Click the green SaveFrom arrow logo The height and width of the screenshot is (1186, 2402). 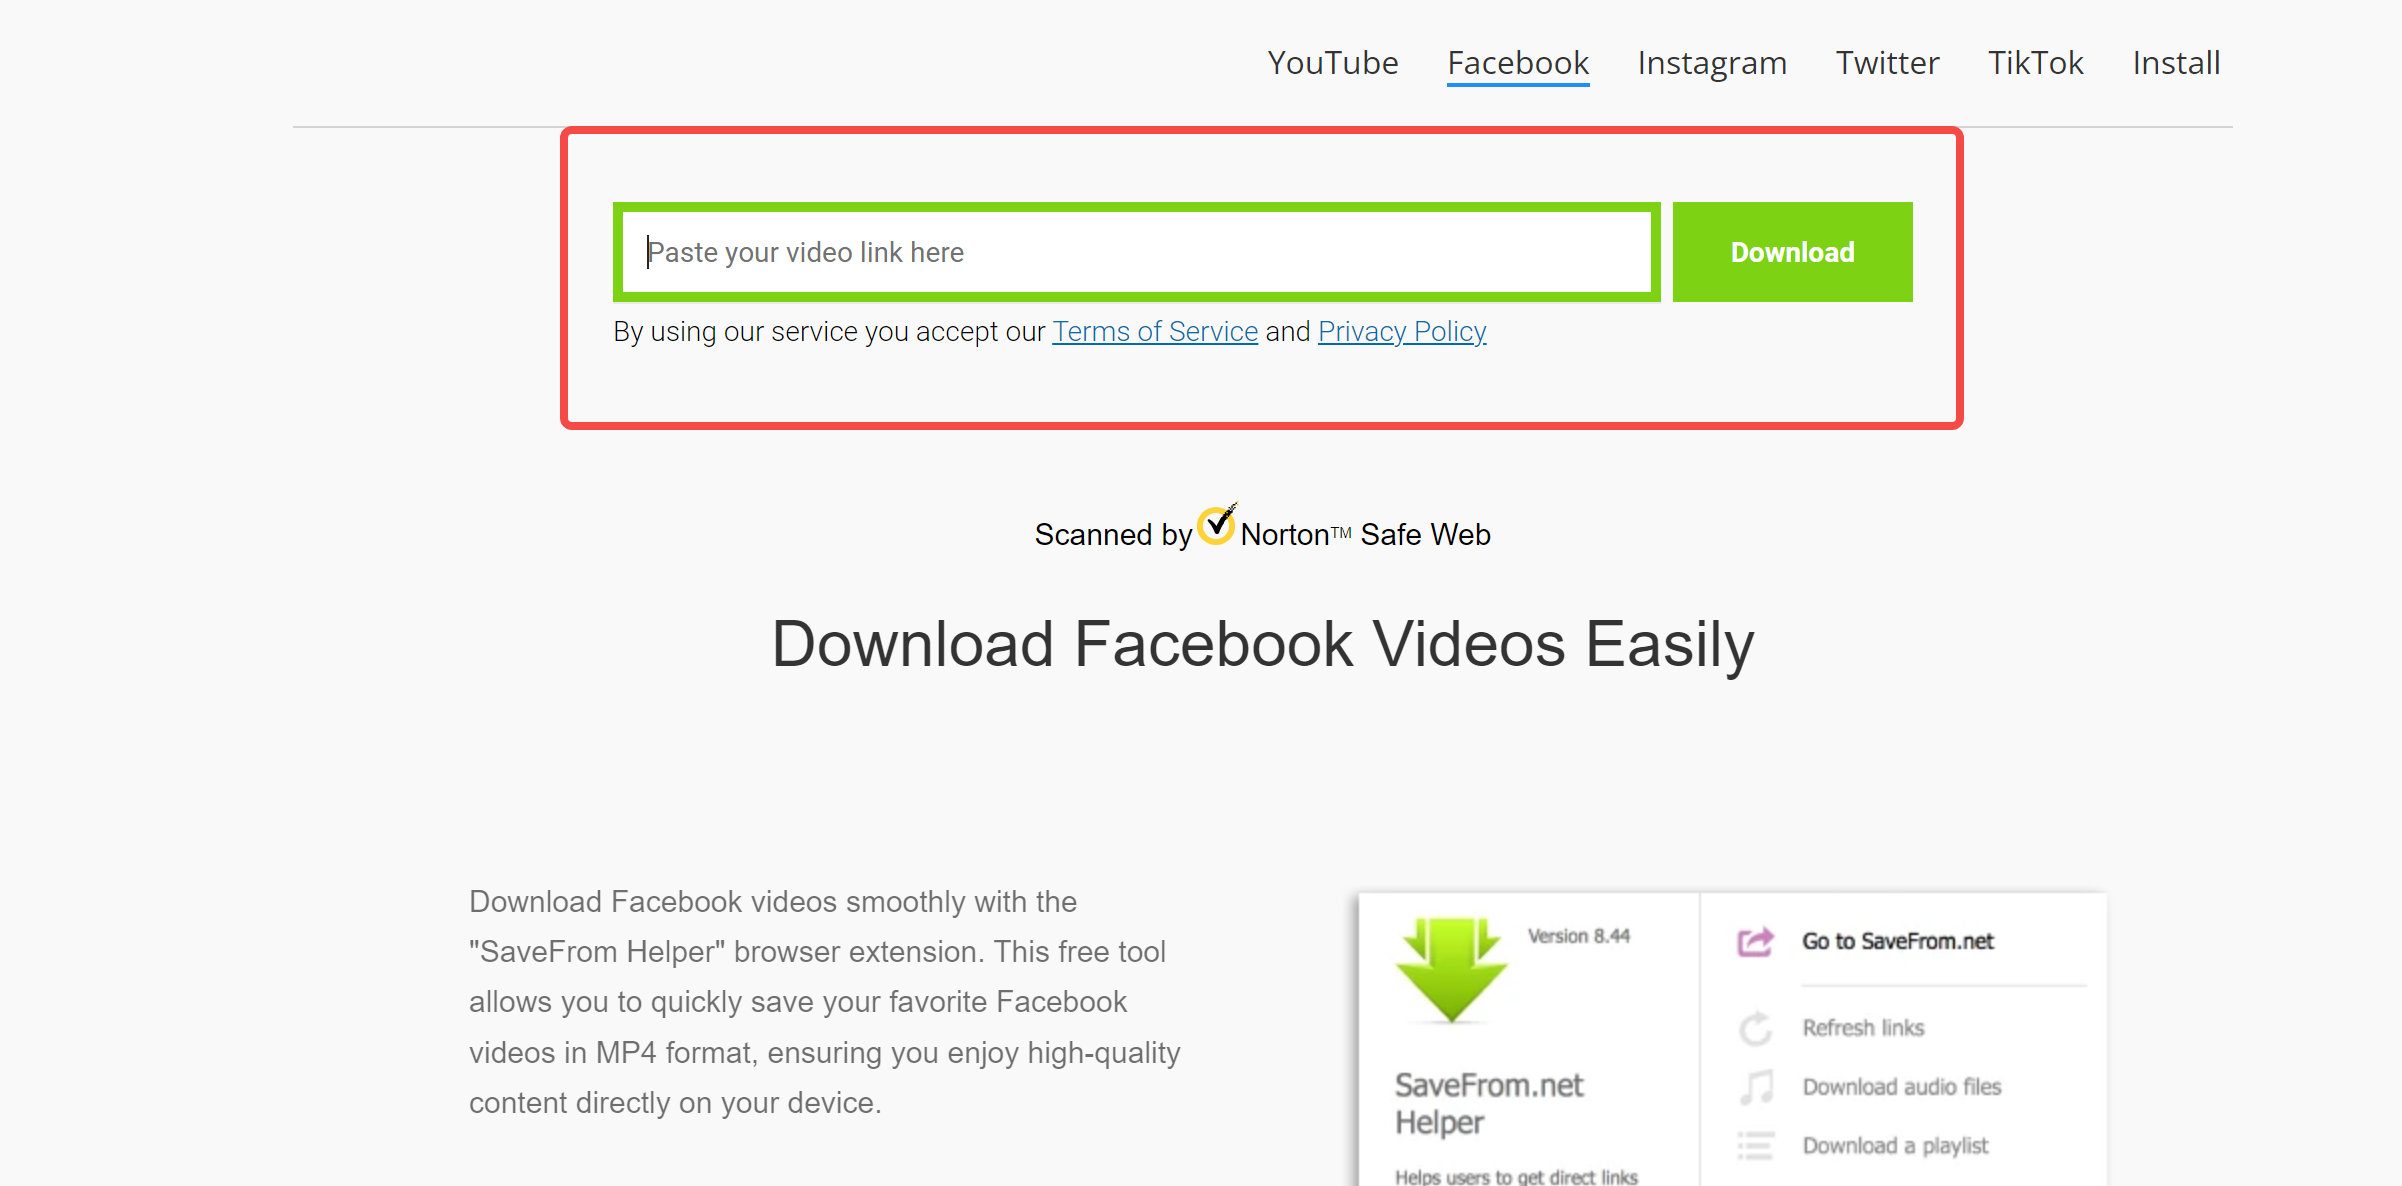point(1451,970)
